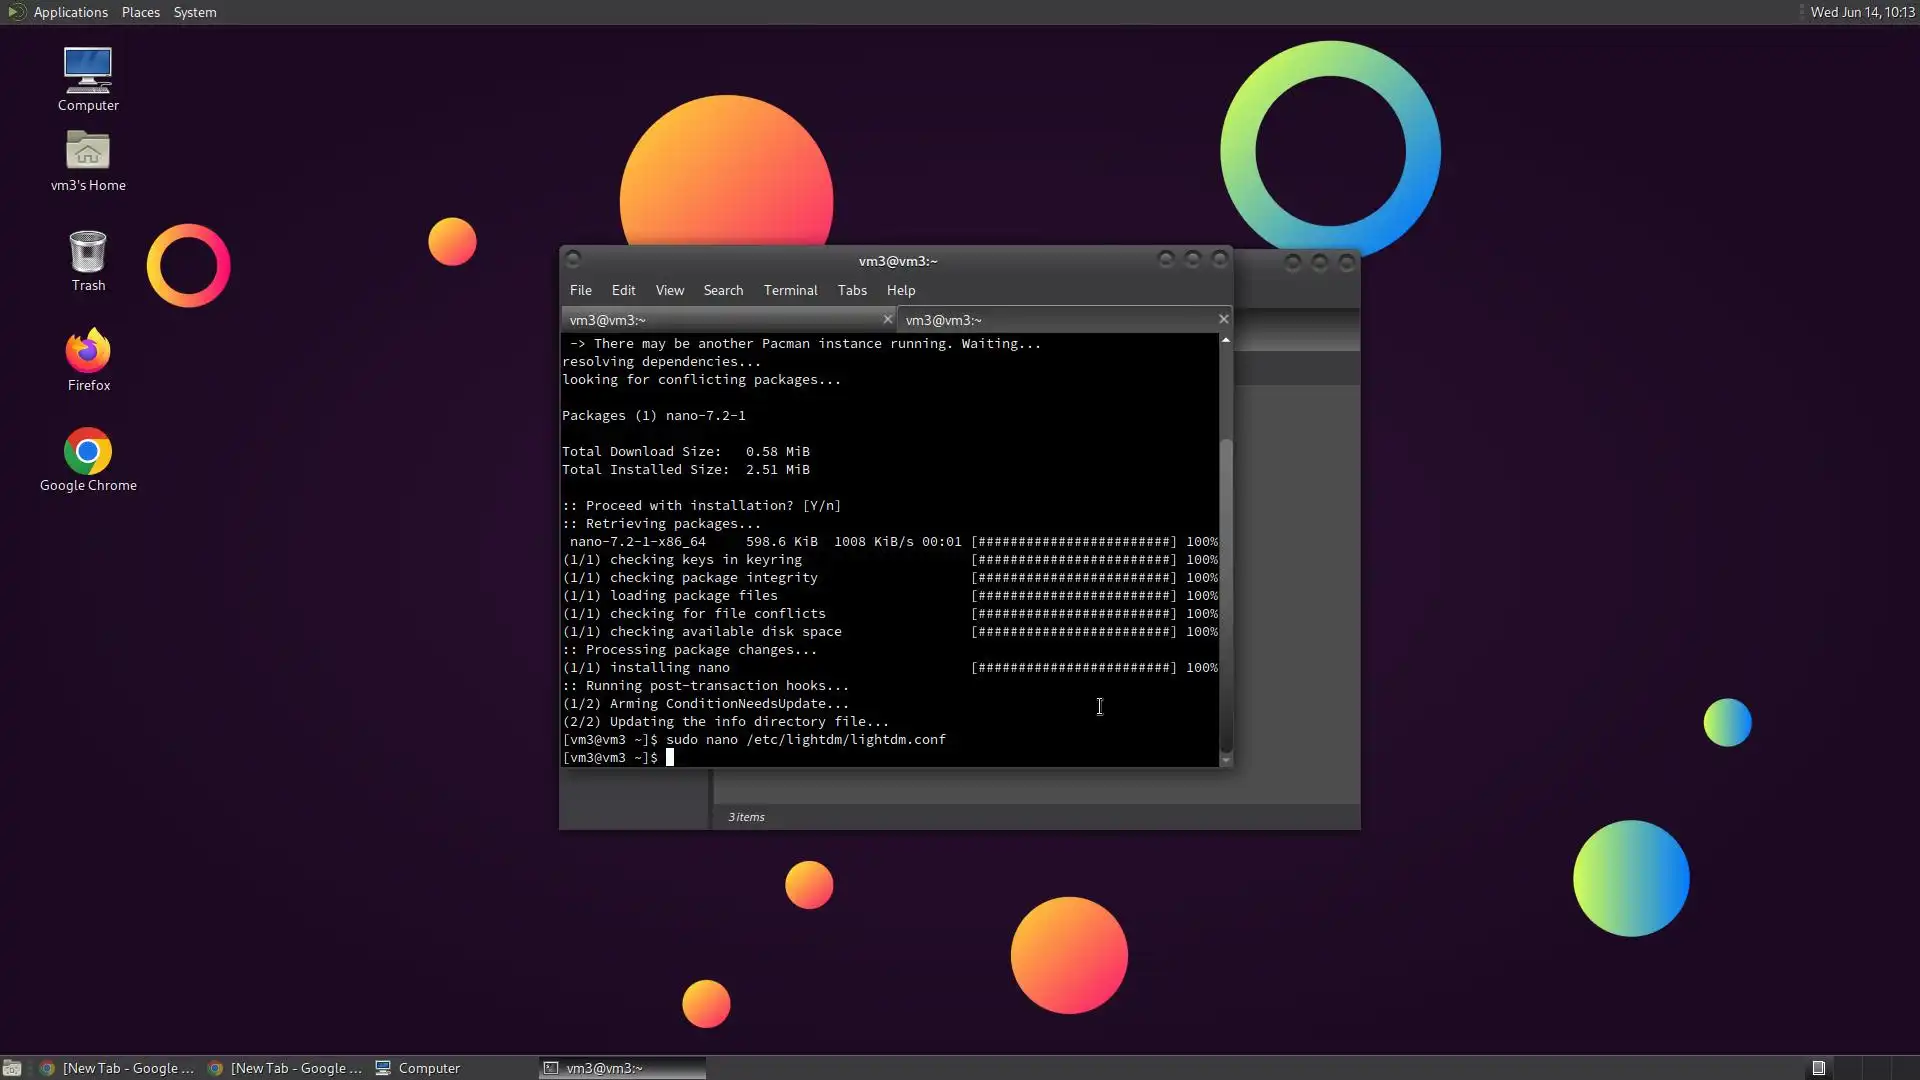
Task: Click the terminal's vertical scrollbar handle
Action: [1225, 595]
